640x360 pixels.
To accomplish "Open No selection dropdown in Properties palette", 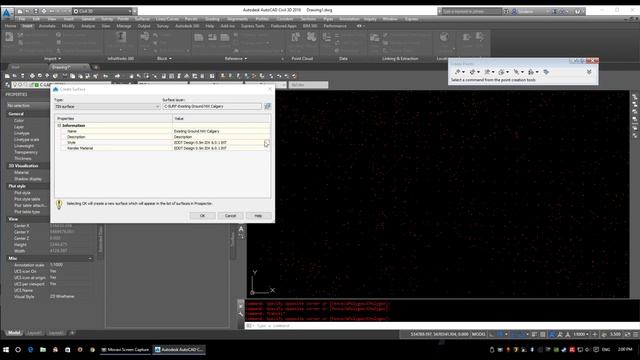I will coord(28,105).
